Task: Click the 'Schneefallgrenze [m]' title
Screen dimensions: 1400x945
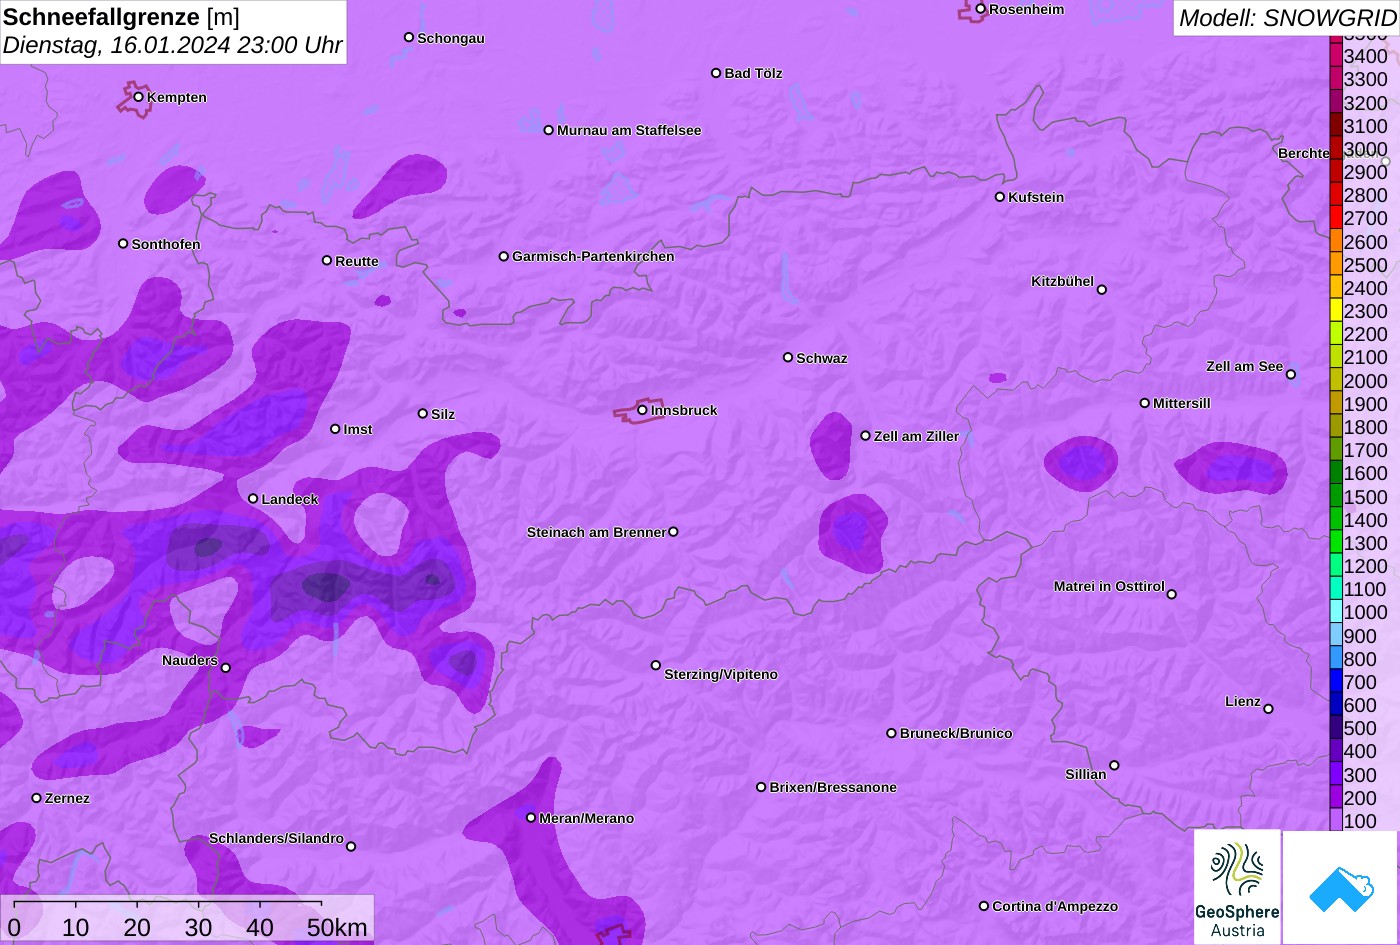Action: [121, 17]
